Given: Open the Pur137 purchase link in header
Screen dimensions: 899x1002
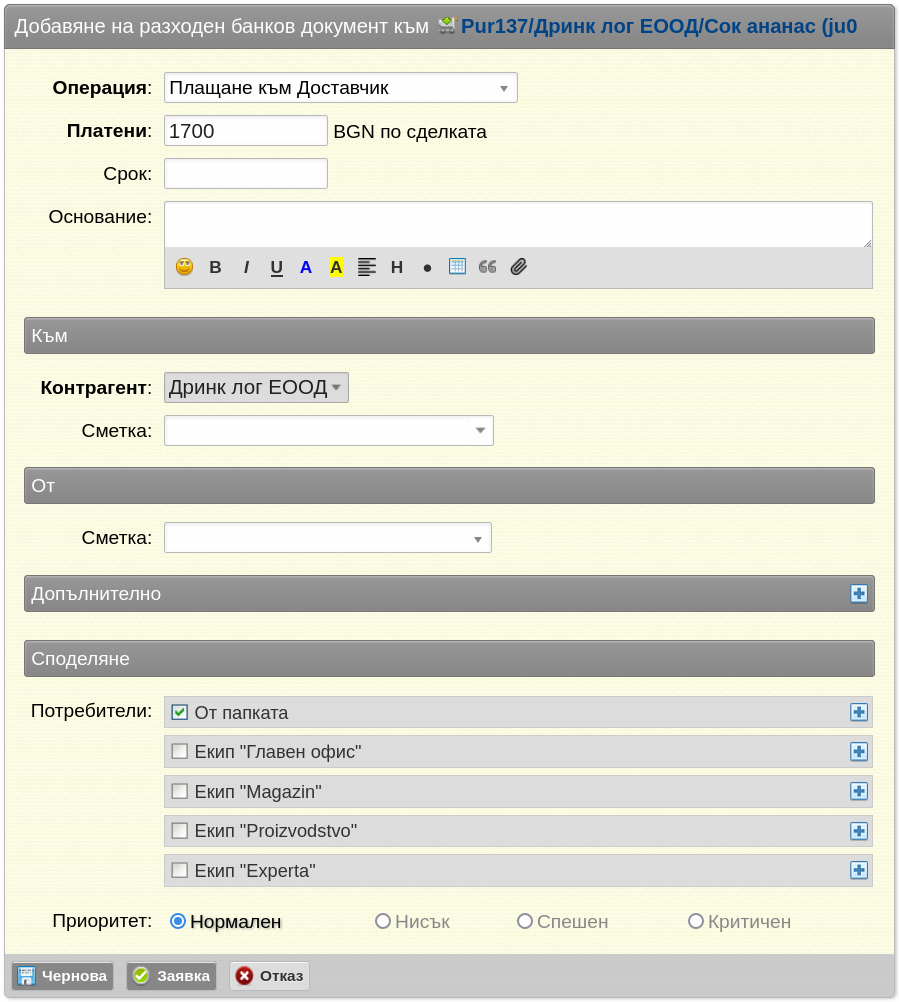Looking at the screenshot, I should click(659, 26).
